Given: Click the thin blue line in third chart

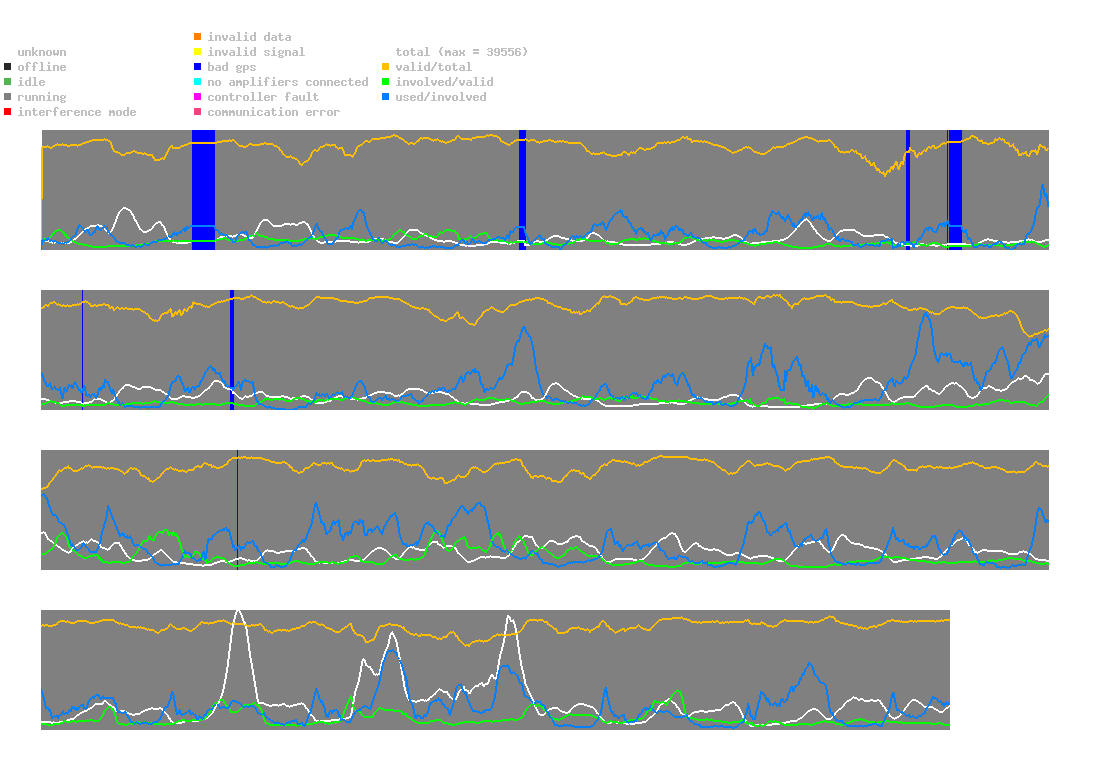Looking at the screenshot, I should pos(237,510).
